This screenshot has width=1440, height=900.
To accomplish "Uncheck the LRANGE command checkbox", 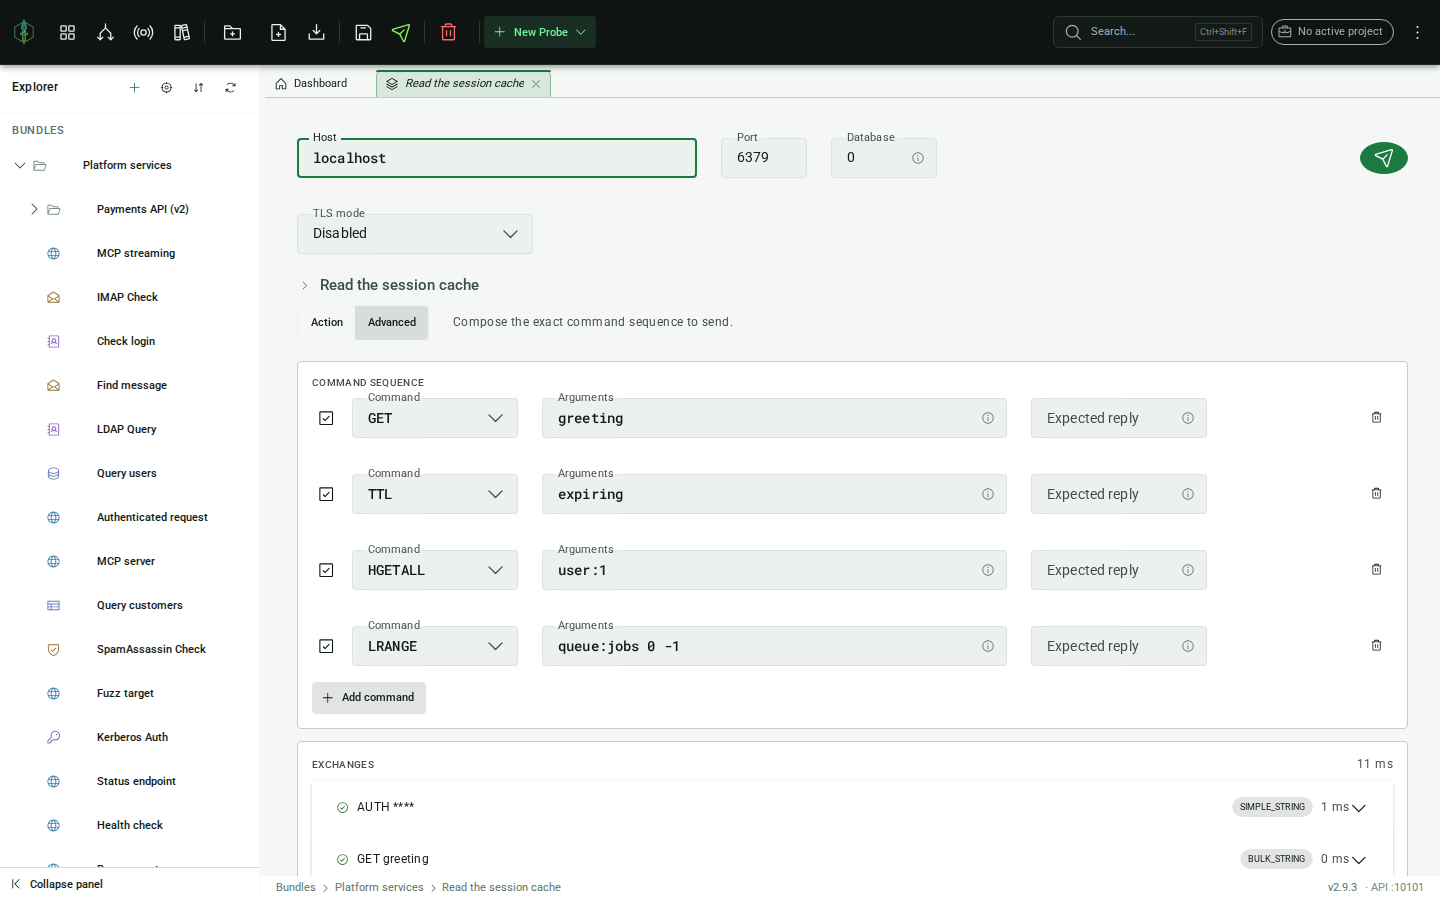I will 326,646.
